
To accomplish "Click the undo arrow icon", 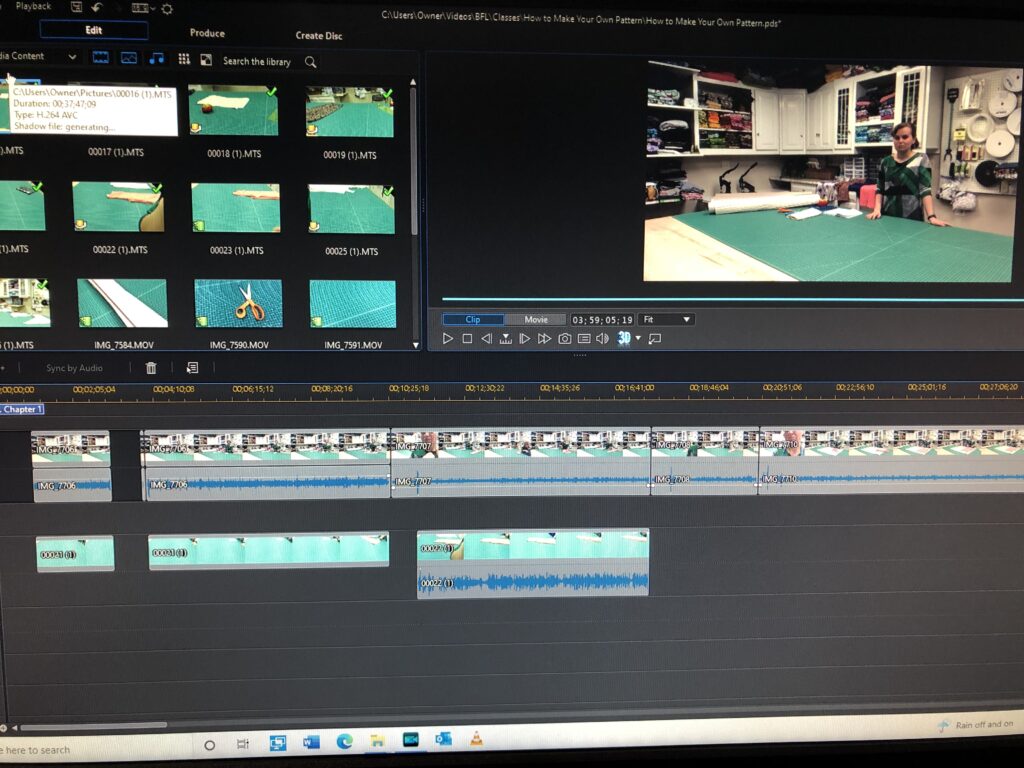I will (x=97, y=8).
